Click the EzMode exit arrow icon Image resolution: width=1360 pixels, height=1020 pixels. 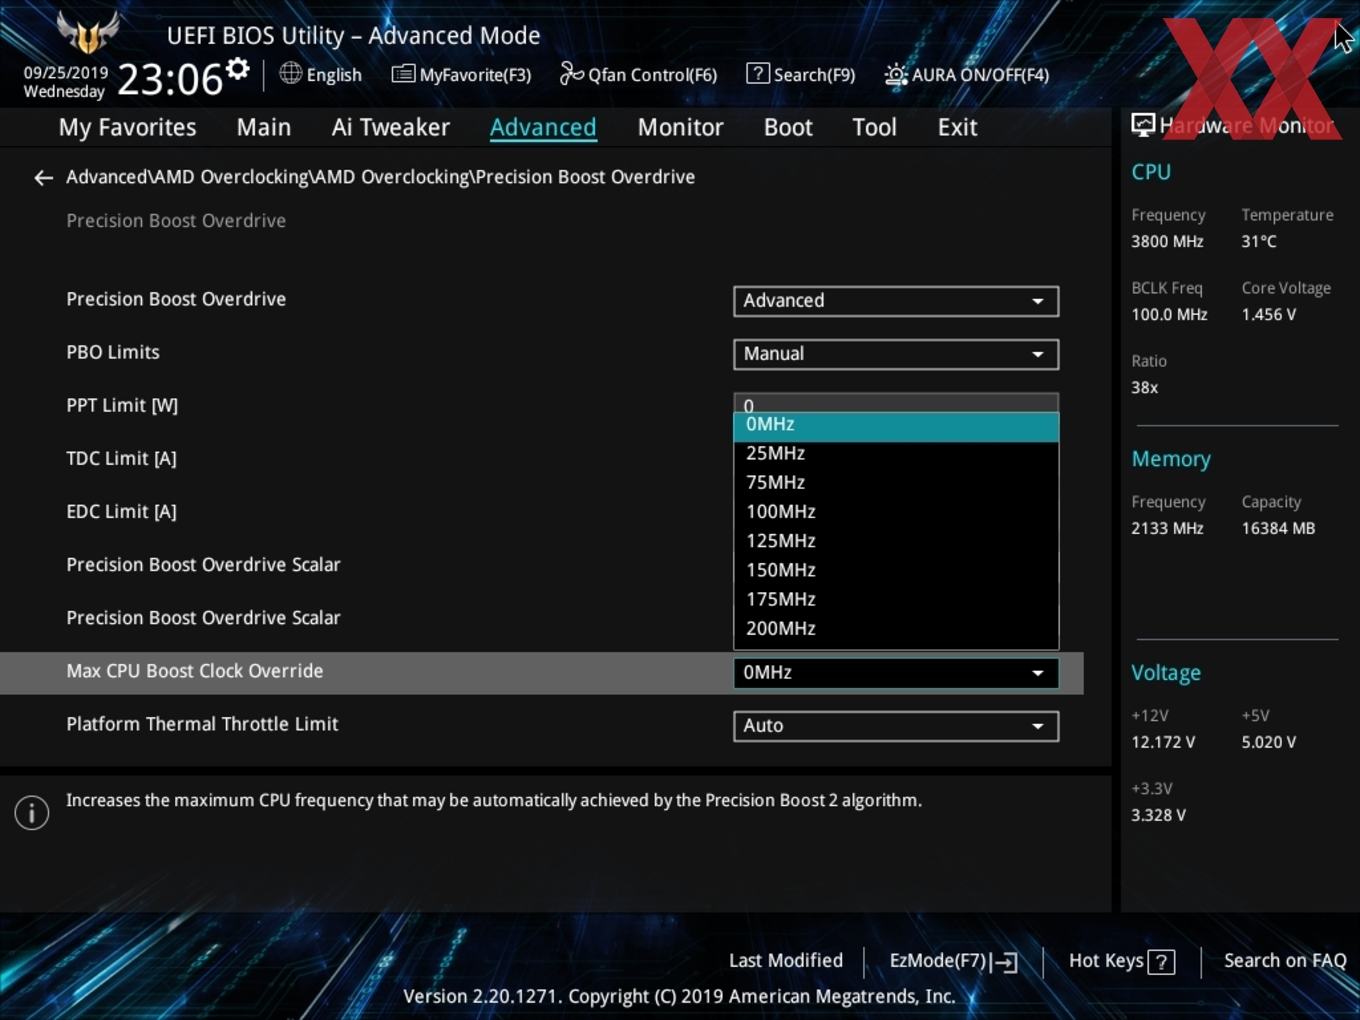pos(1006,962)
